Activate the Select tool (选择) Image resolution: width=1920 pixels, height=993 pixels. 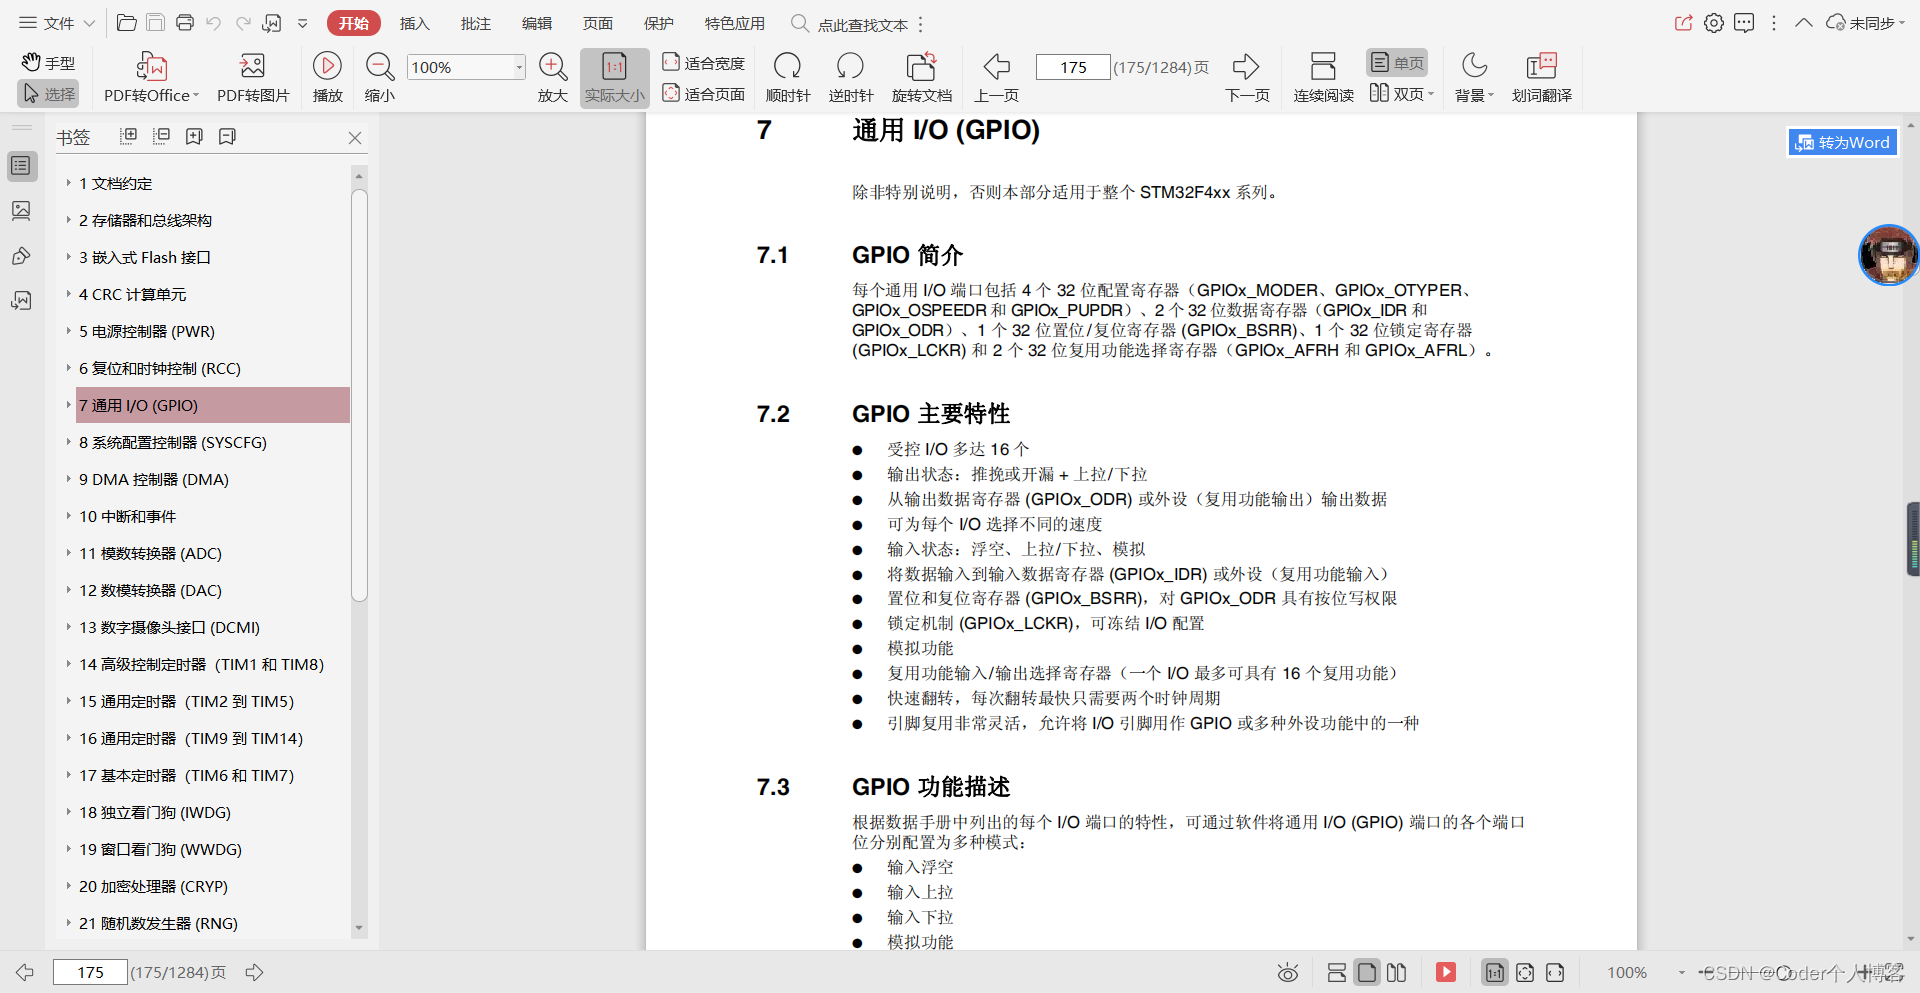coord(48,94)
